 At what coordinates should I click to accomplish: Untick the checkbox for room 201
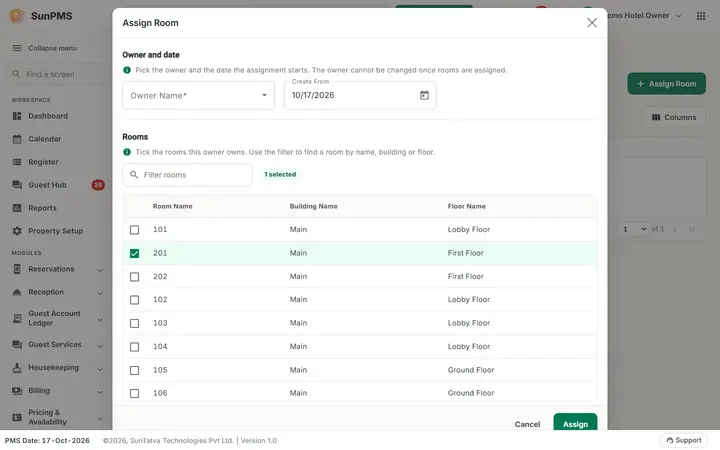[135, 253]
